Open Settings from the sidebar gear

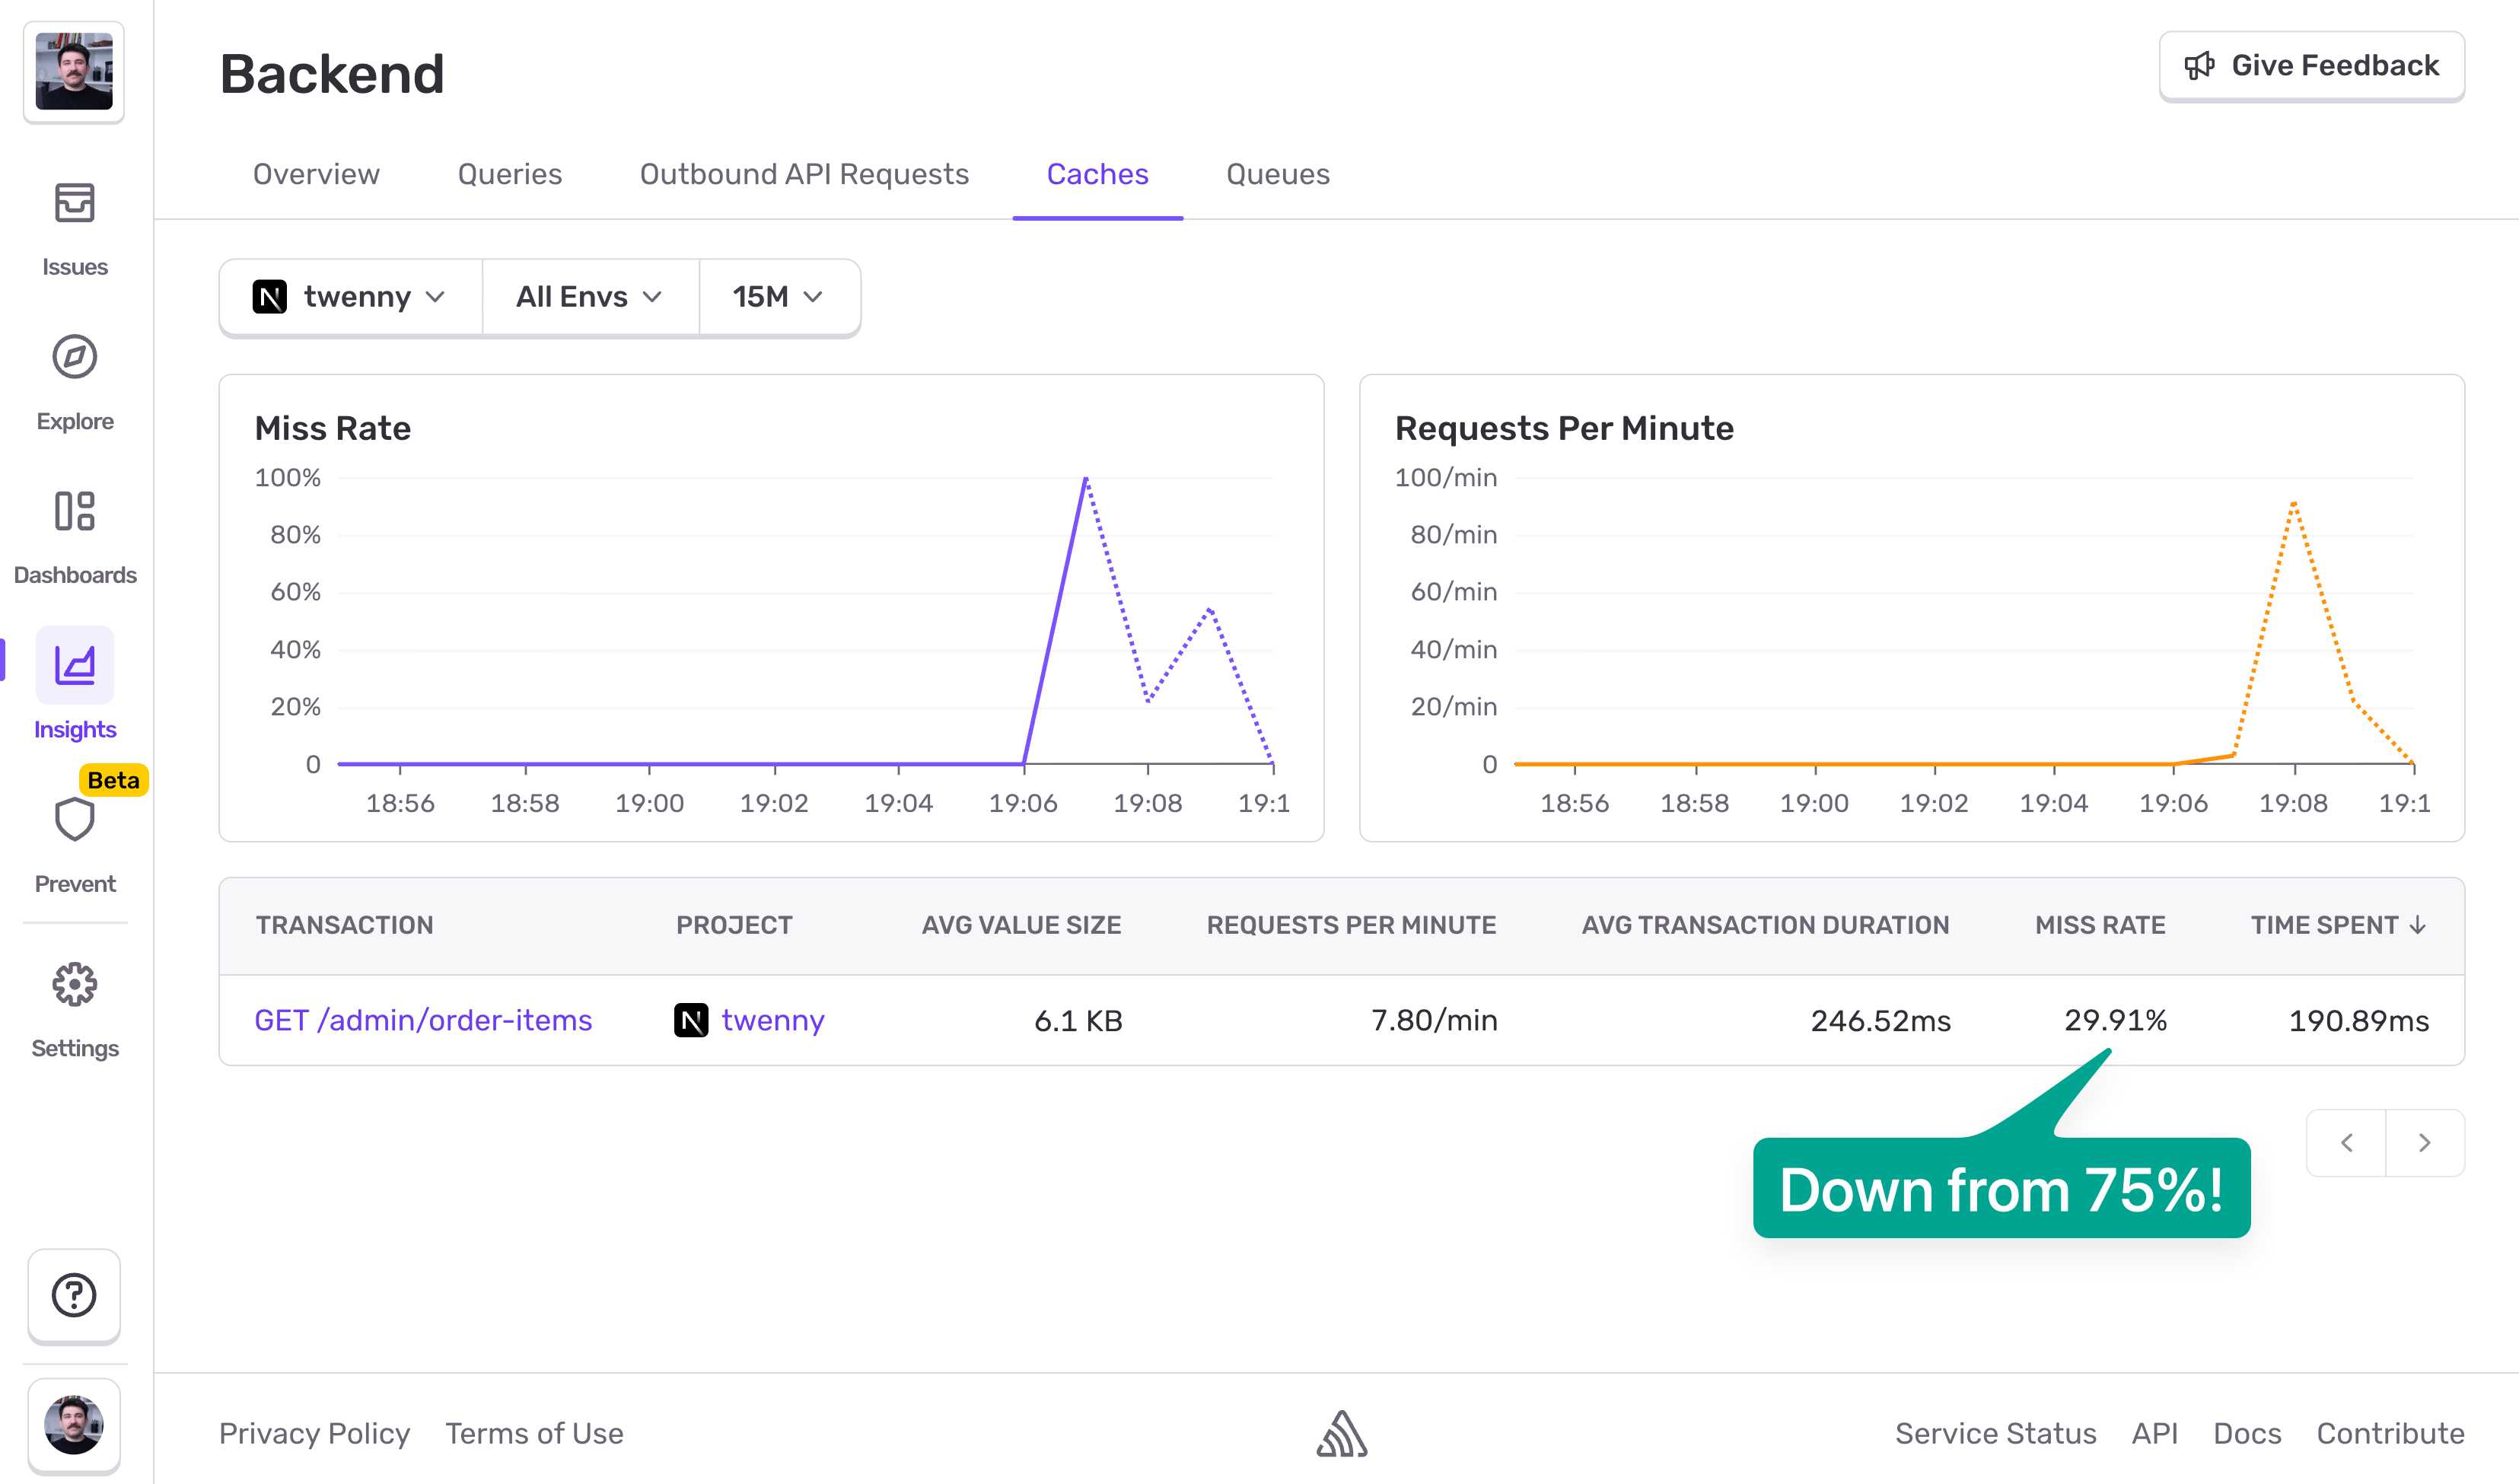[74, 985]
